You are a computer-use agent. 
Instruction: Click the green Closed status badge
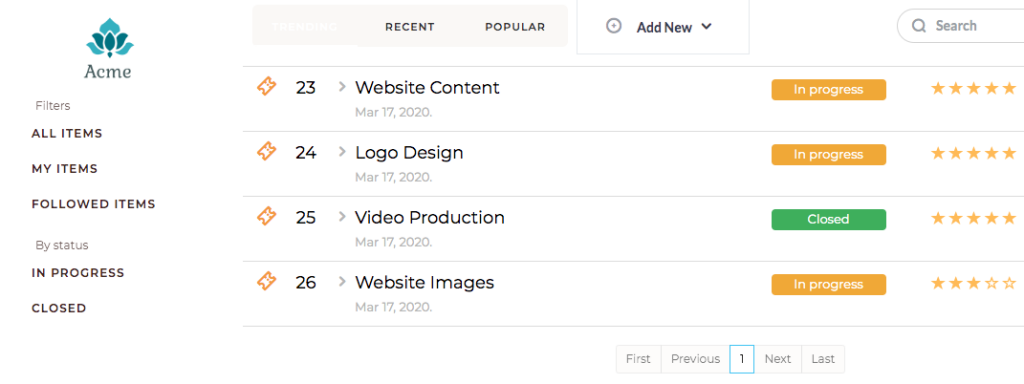(828, 219)
